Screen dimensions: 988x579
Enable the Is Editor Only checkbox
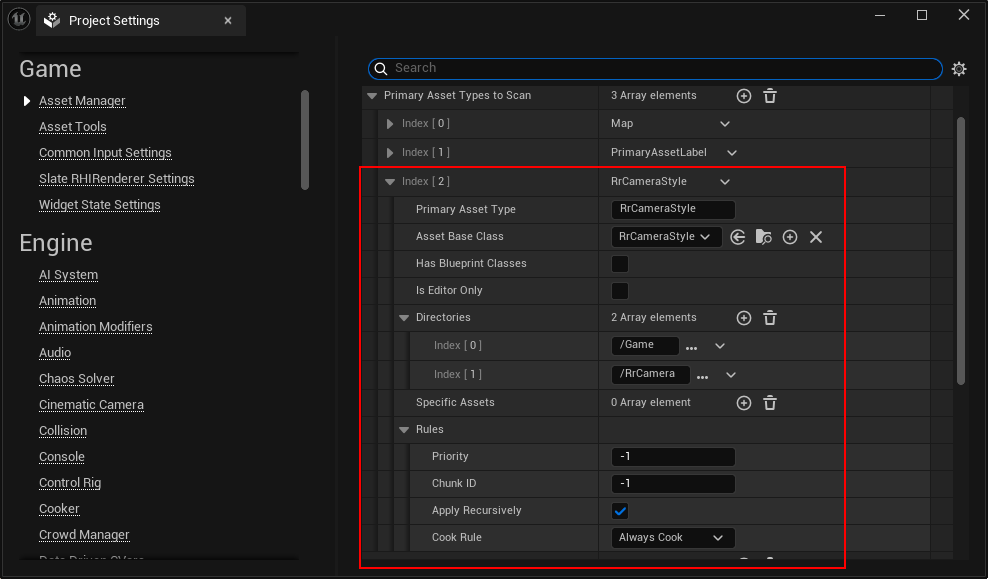pyautogui.click(x=620, y=291)
